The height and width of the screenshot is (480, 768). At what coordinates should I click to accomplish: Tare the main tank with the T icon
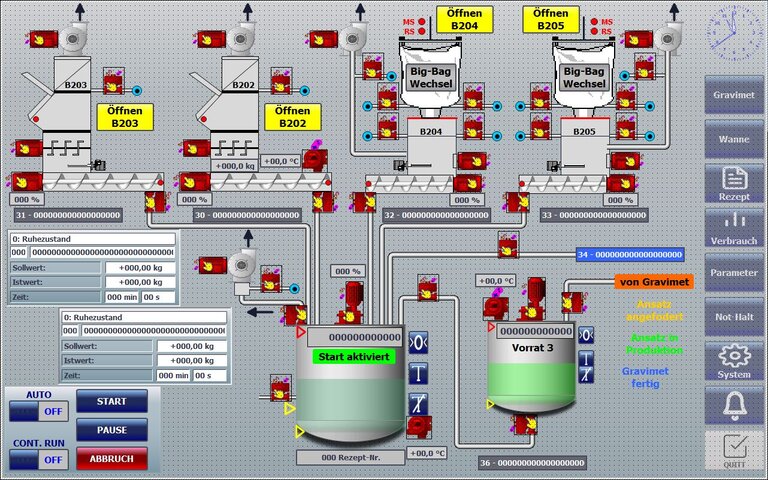coord(418,373)
